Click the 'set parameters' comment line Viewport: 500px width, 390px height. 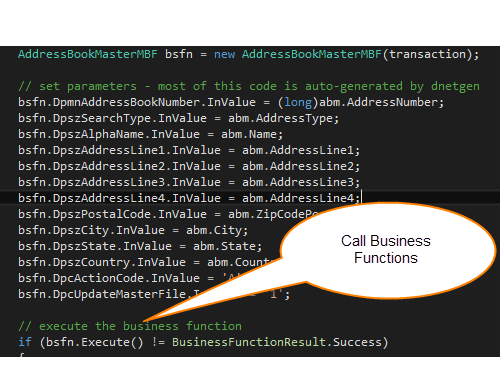(249, 86)
